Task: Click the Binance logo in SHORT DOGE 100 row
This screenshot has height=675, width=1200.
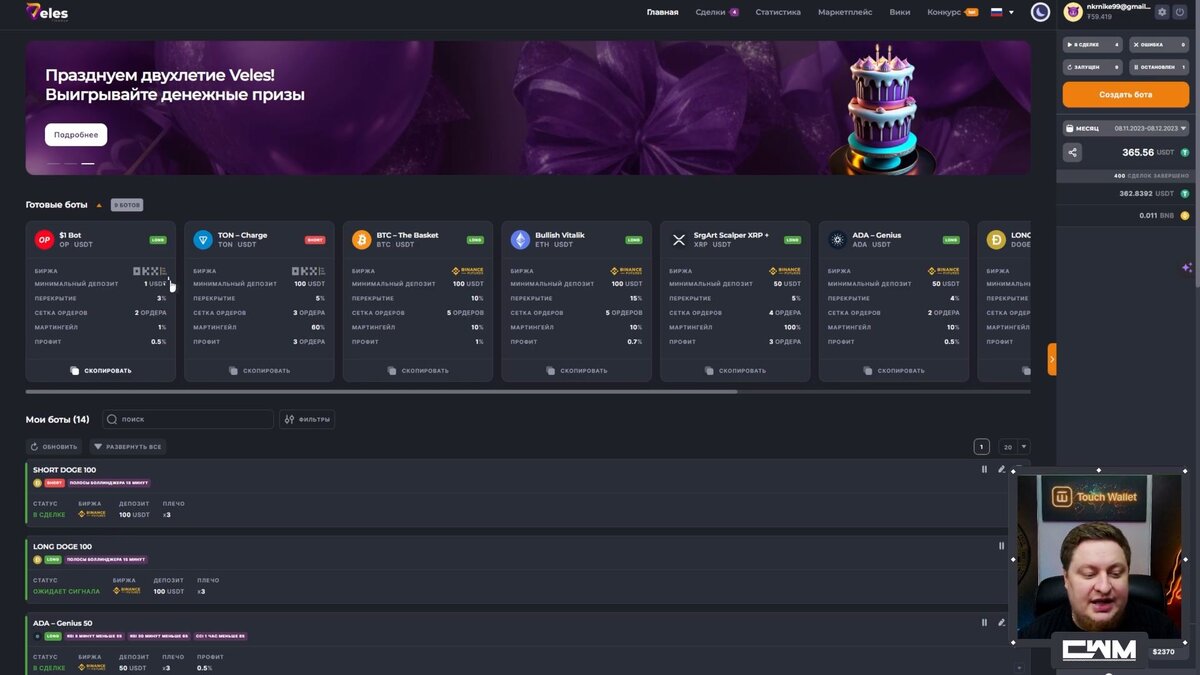Action: coord(92,514)
